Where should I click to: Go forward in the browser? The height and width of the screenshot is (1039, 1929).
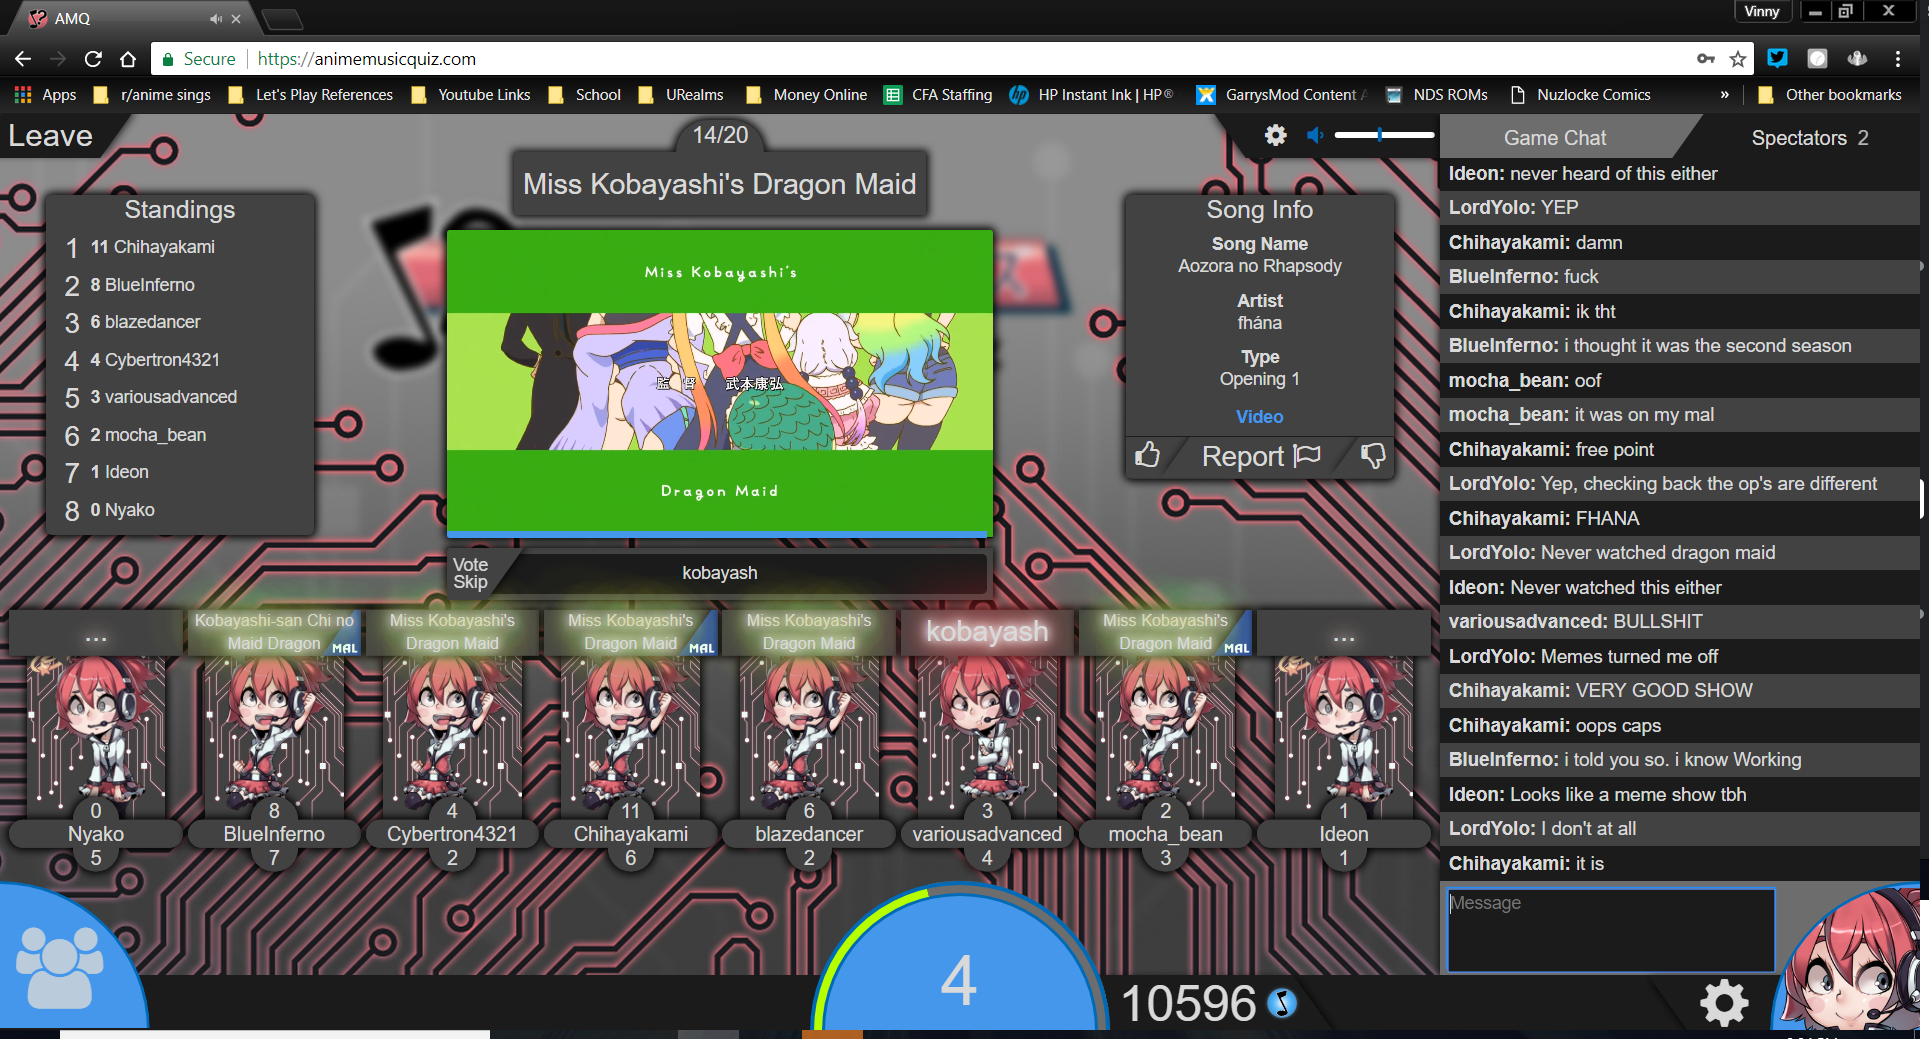coord(58,59)
